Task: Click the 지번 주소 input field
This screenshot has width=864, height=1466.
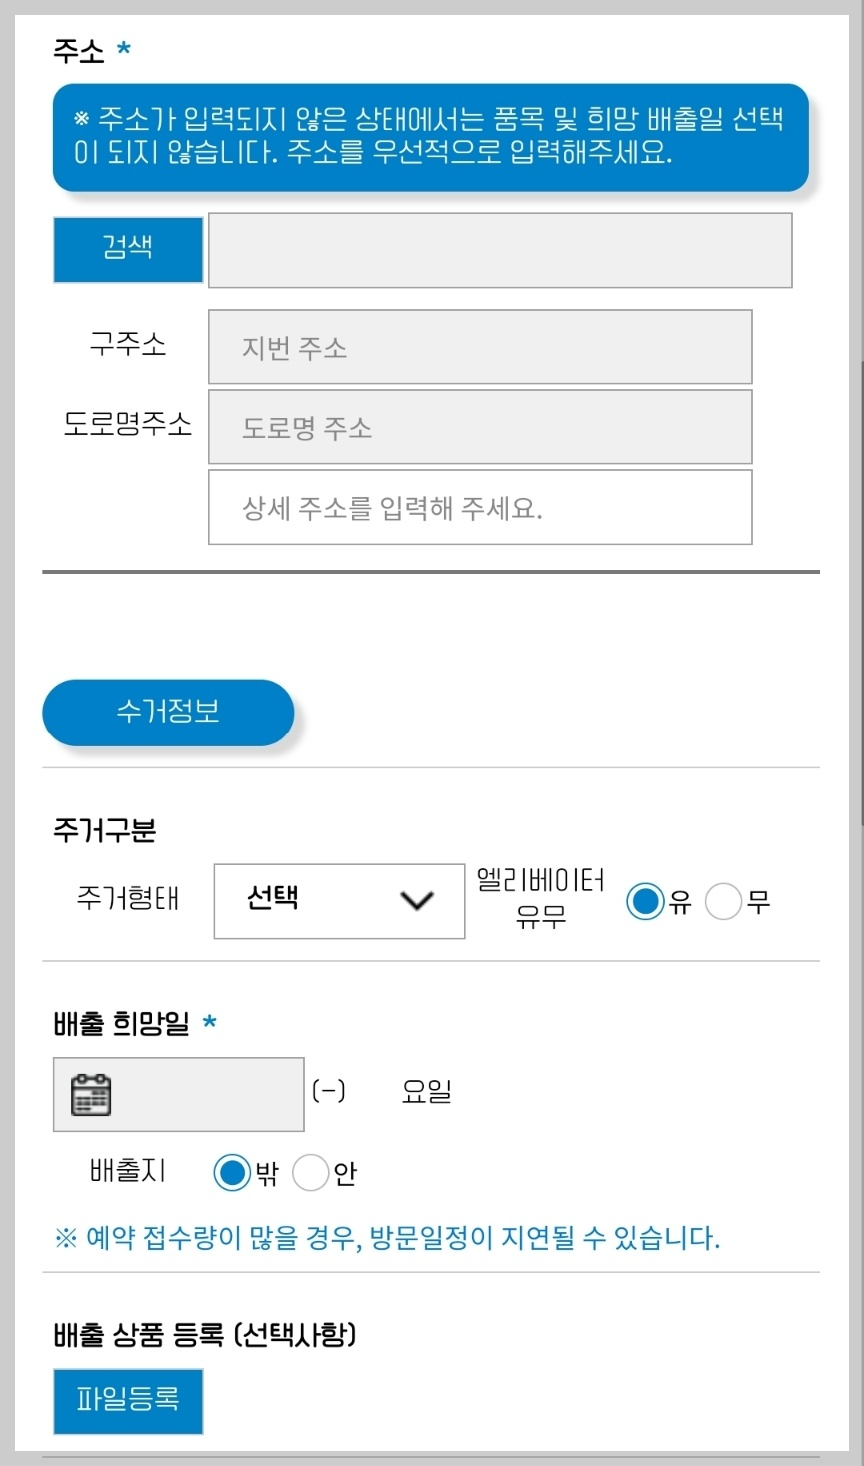Action: coord(479,346)
